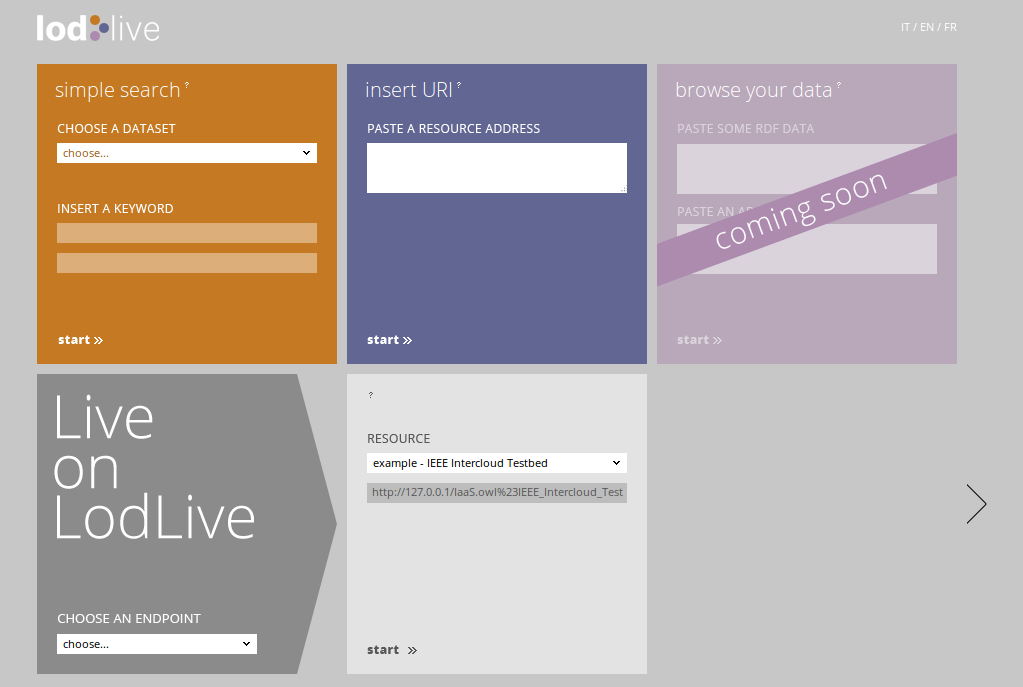
Task: Open the CHOOSE AN ENDPOINT dropdown
Action: [157, 644]
